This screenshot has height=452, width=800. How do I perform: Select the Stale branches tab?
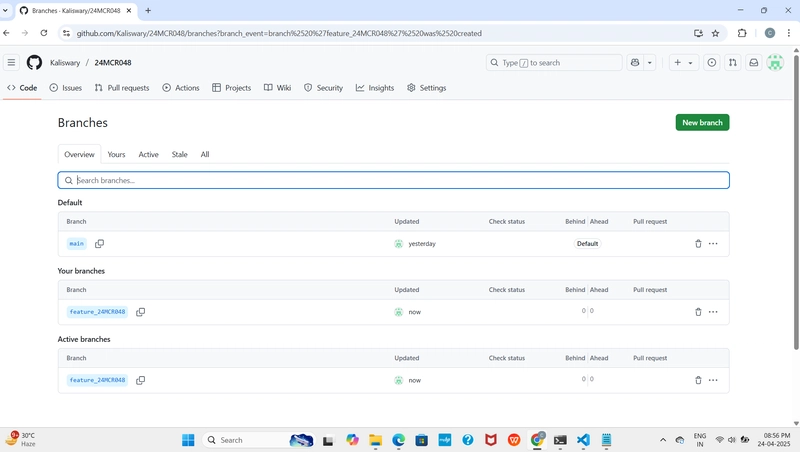180,155
